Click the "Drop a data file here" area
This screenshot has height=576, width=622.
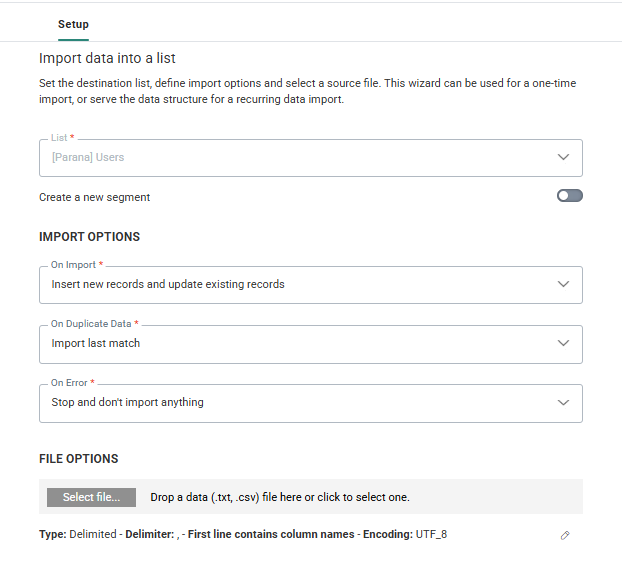click(280, 497)
